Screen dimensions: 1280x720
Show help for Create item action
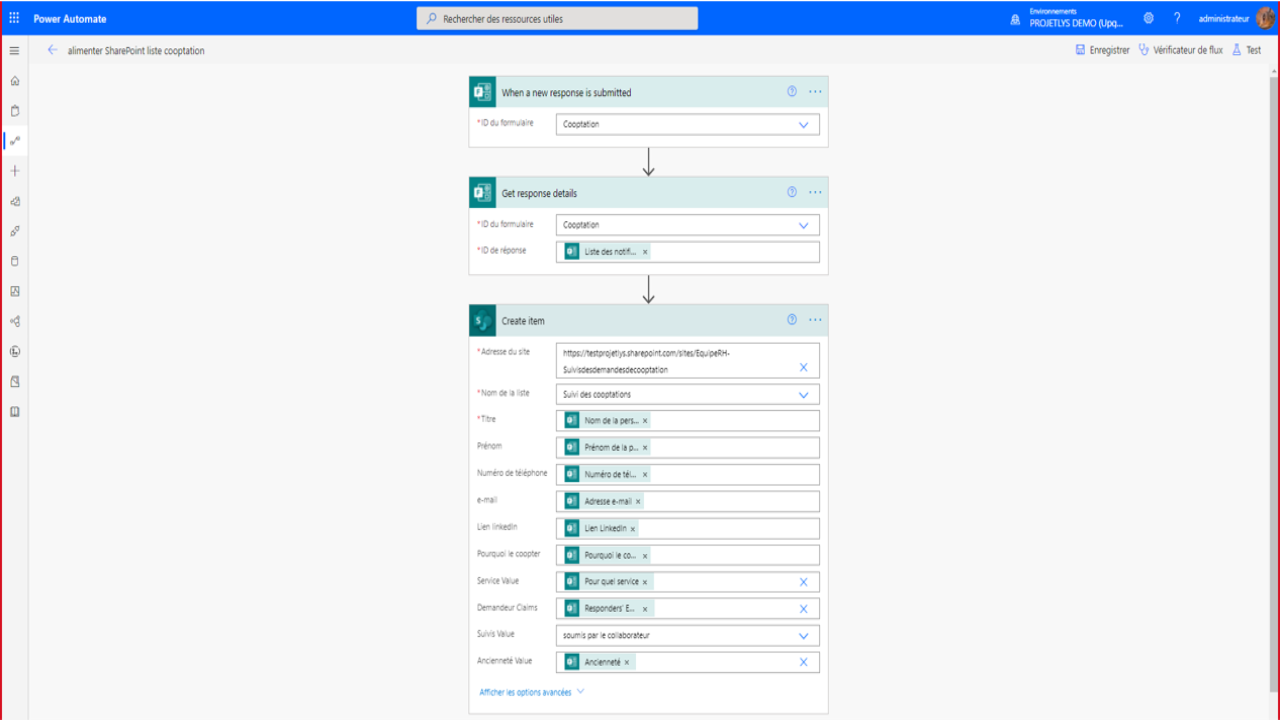tap(792, 320)
